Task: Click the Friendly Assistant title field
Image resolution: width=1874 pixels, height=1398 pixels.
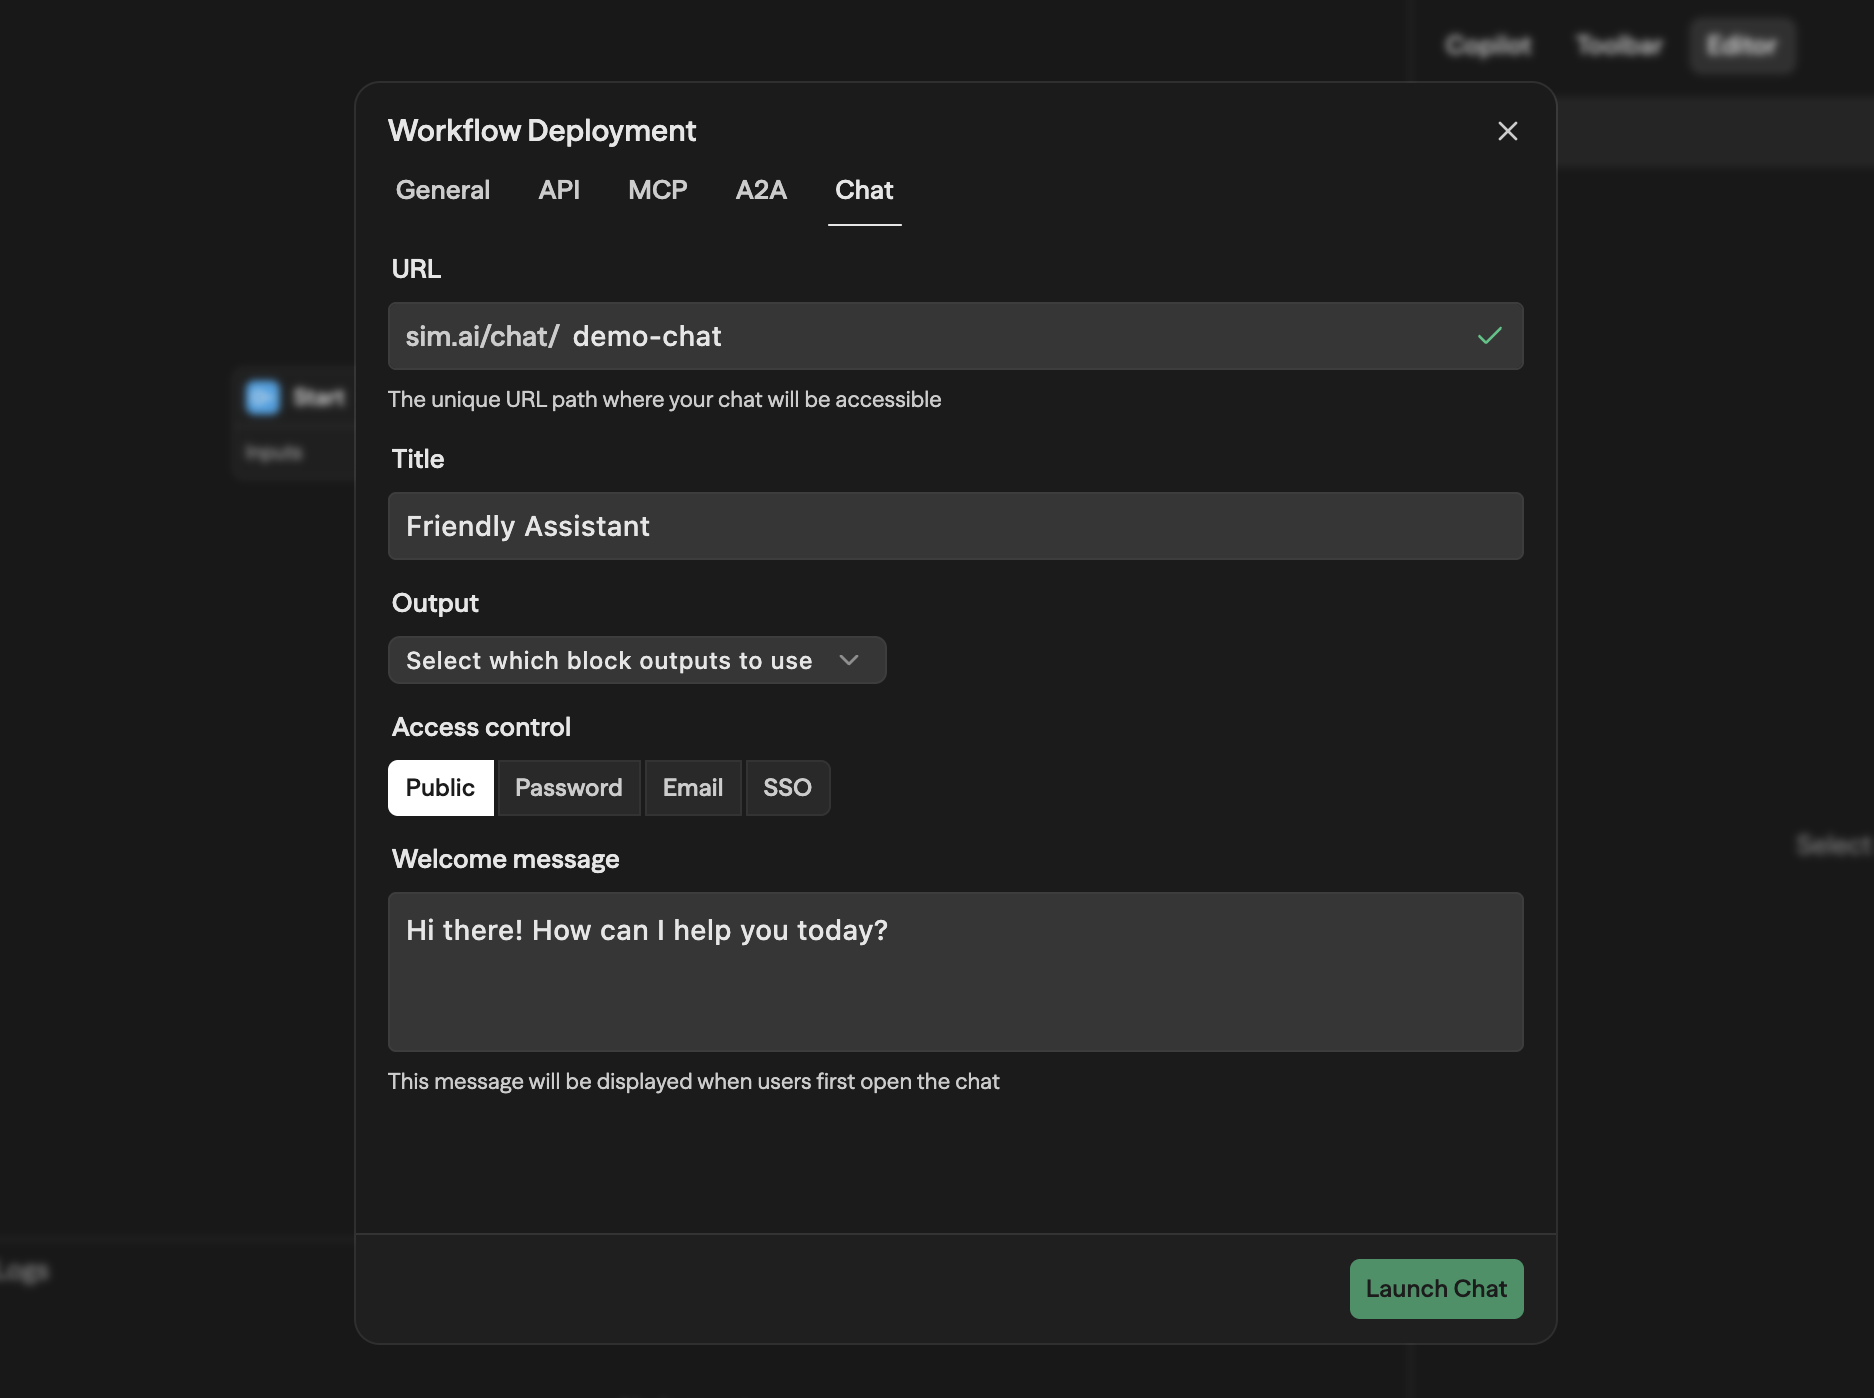Action: [x=955, y=525]
